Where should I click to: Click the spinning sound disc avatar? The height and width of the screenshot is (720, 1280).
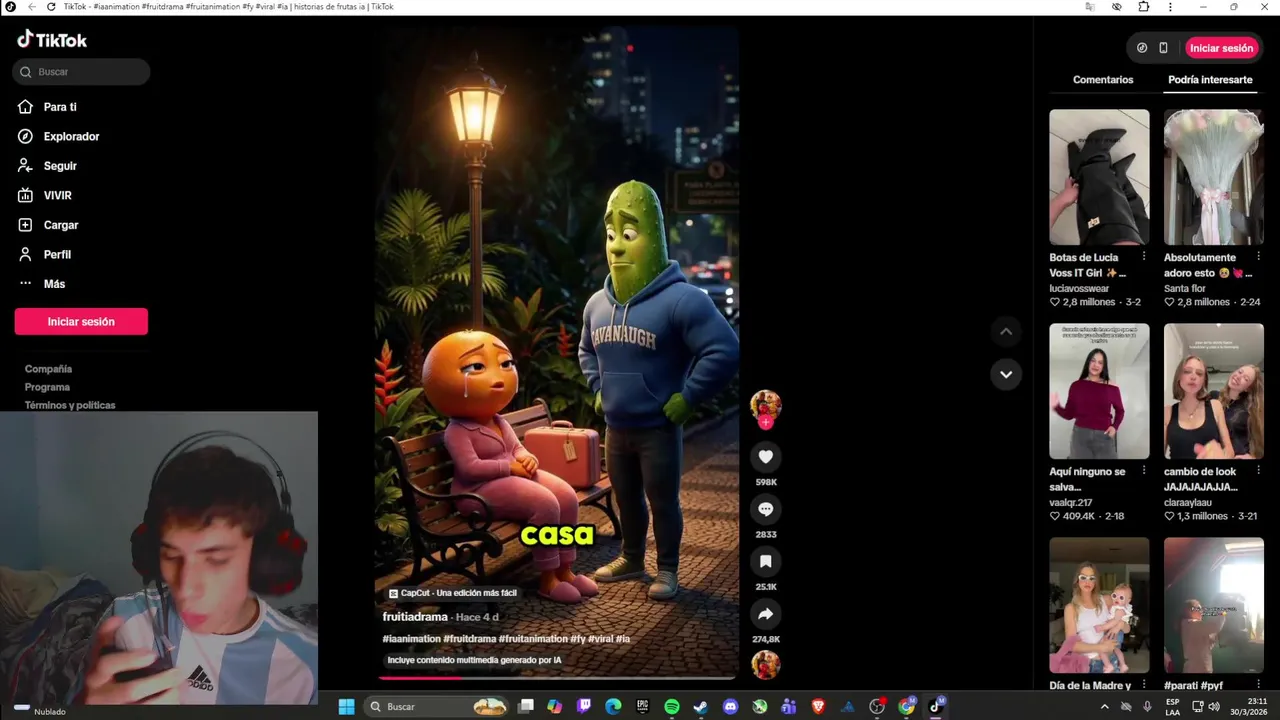point(766,665)
